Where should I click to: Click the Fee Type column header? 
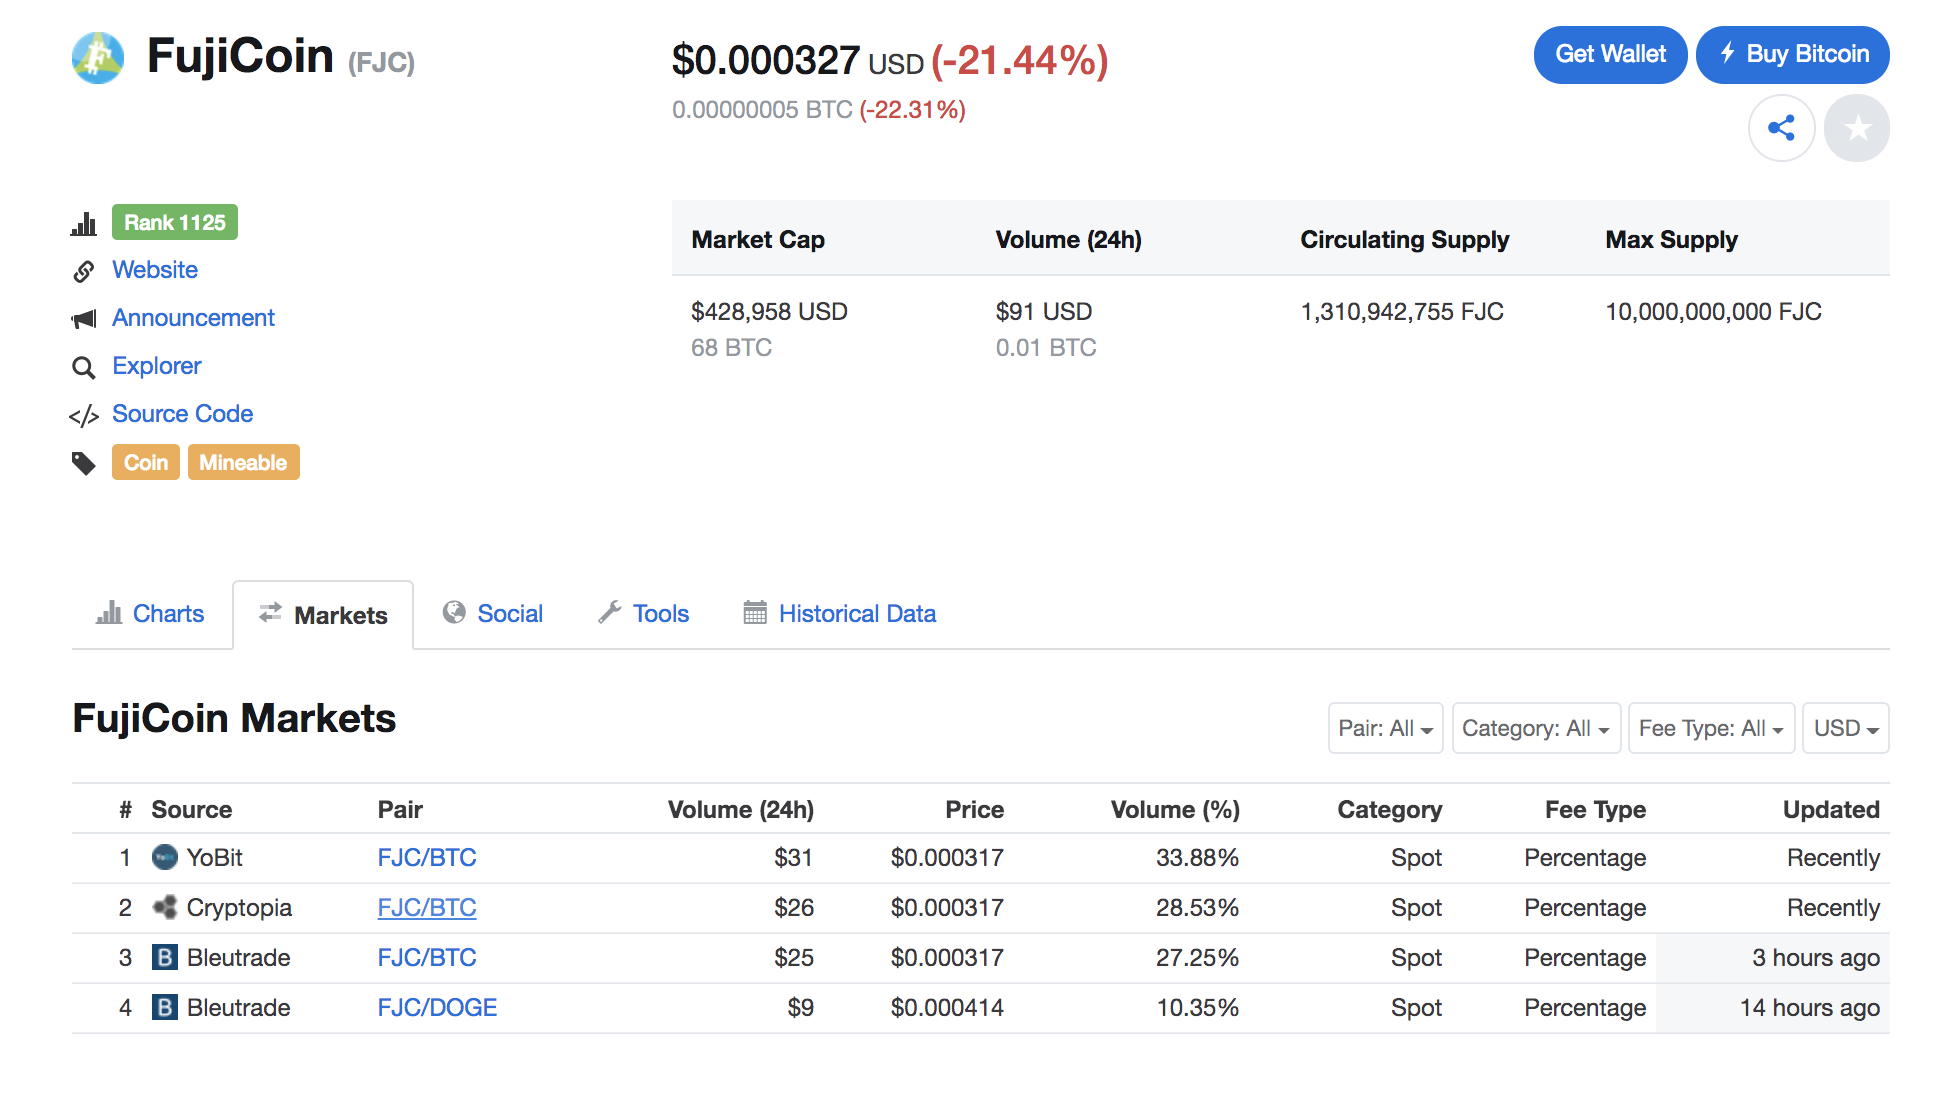(1595, 809)
